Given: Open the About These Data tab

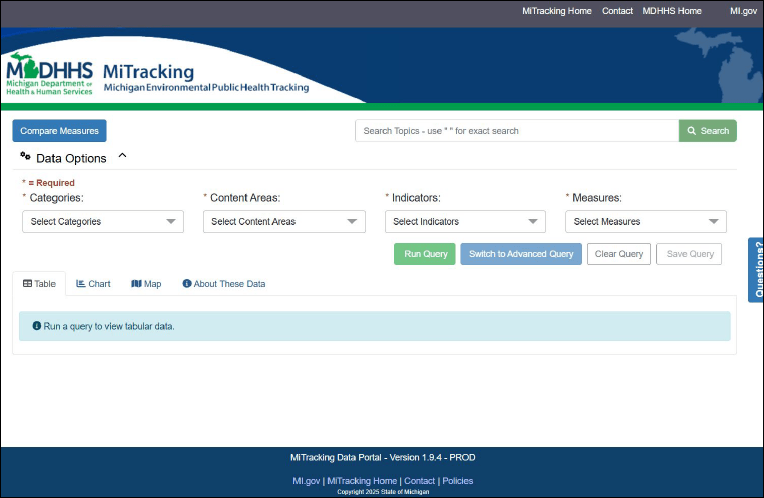Looking at the screenshot, I should click(x=224, y=284).
